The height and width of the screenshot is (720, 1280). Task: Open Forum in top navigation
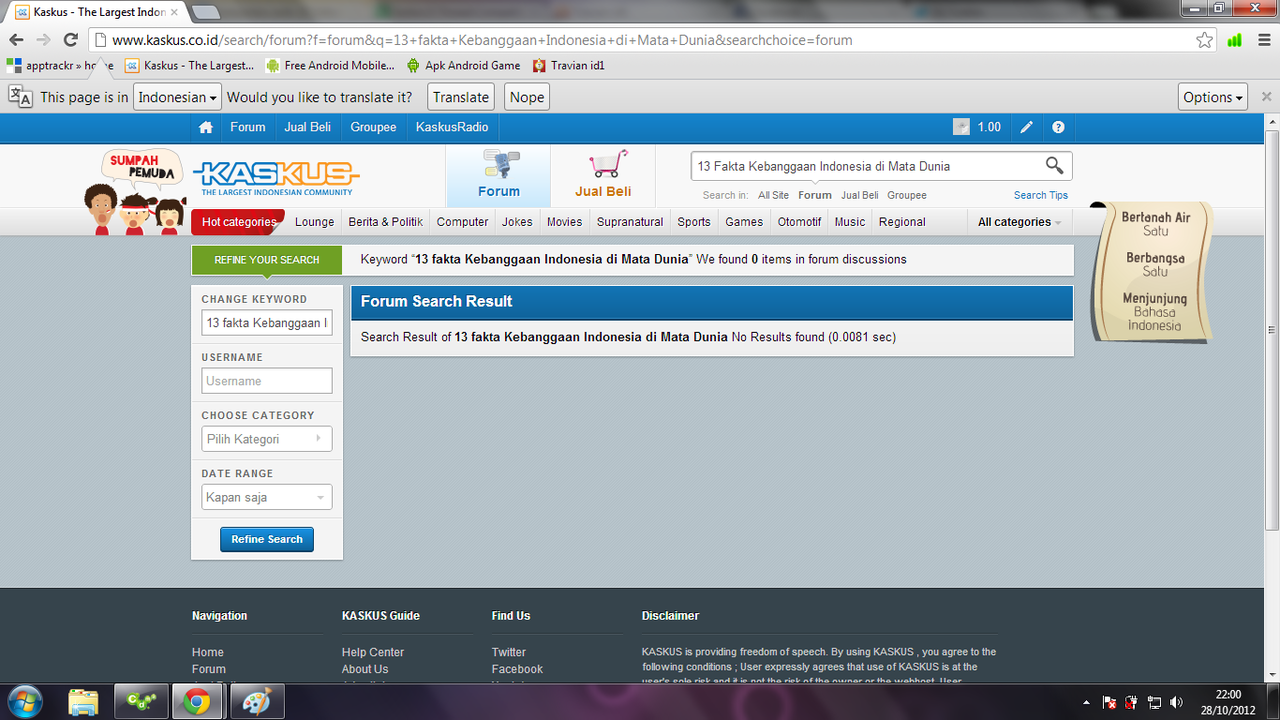coord(248,127)
